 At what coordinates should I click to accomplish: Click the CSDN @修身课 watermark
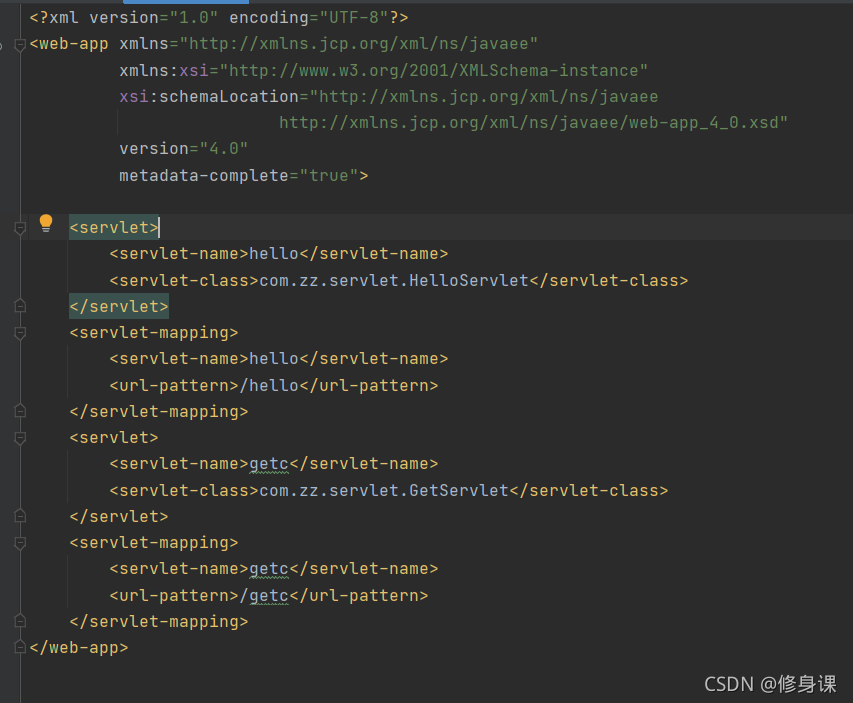point(770,684)
